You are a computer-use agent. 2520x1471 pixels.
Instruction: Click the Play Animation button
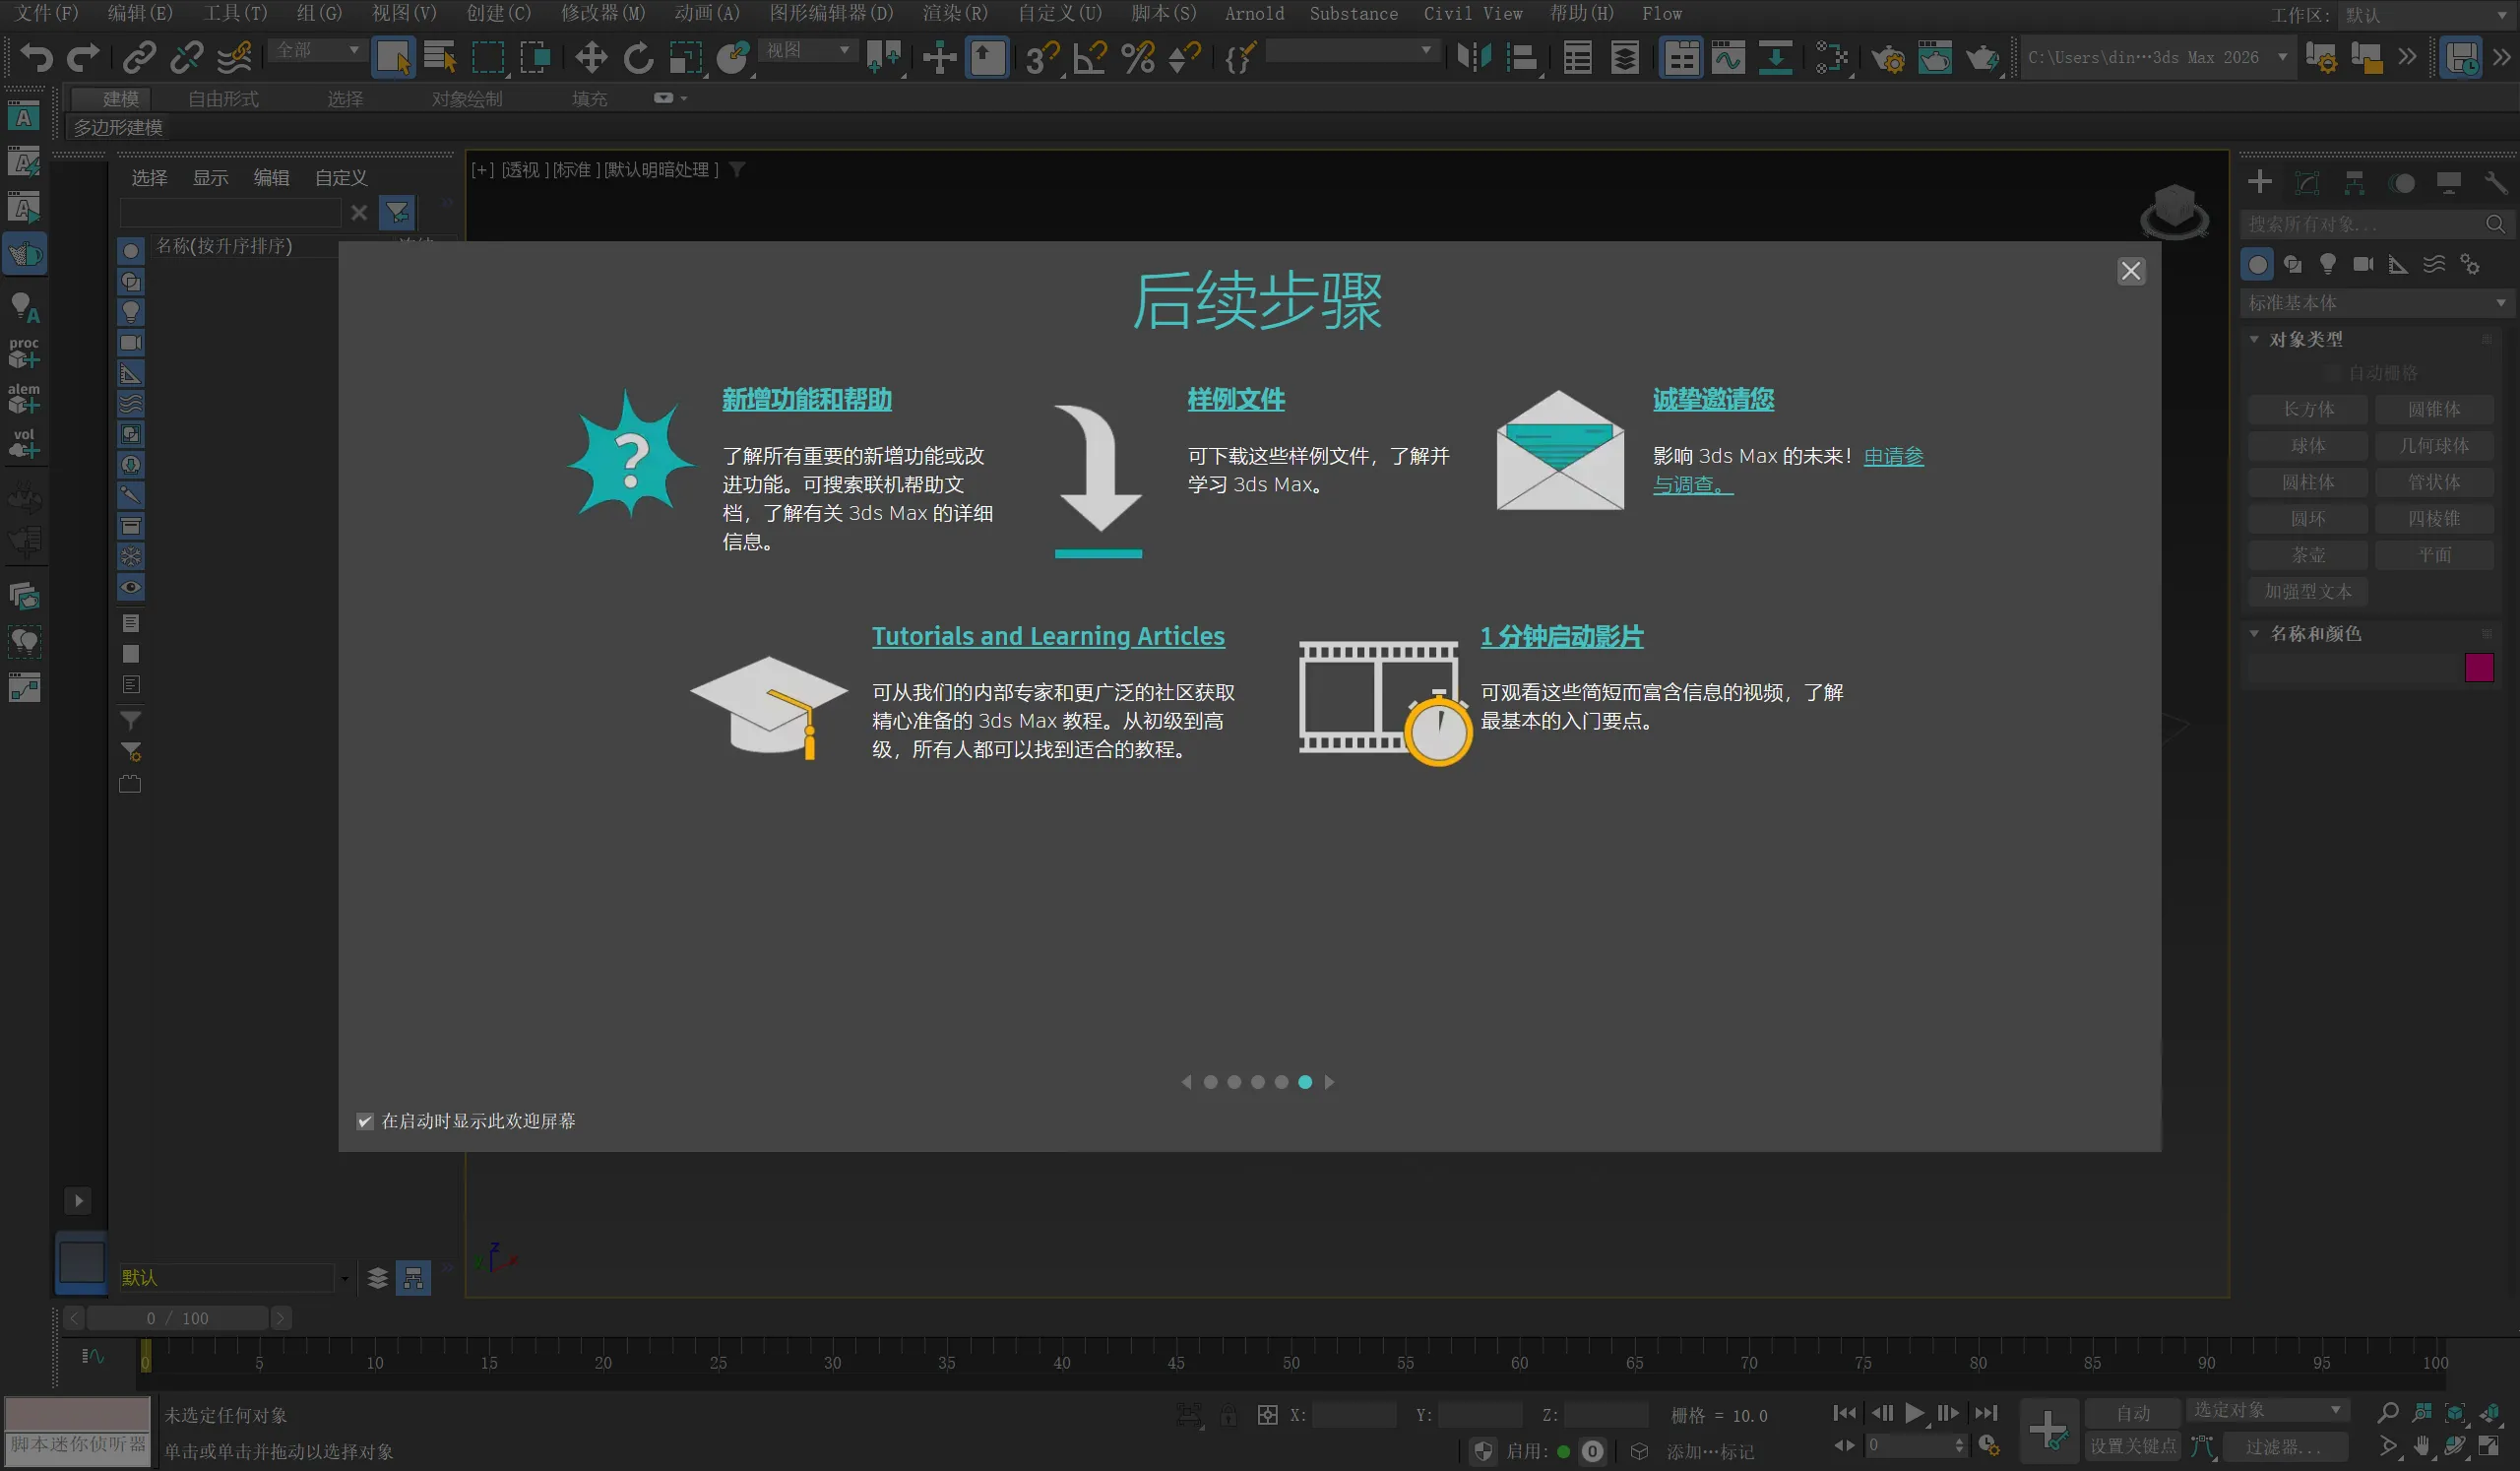point(1914,1412)
